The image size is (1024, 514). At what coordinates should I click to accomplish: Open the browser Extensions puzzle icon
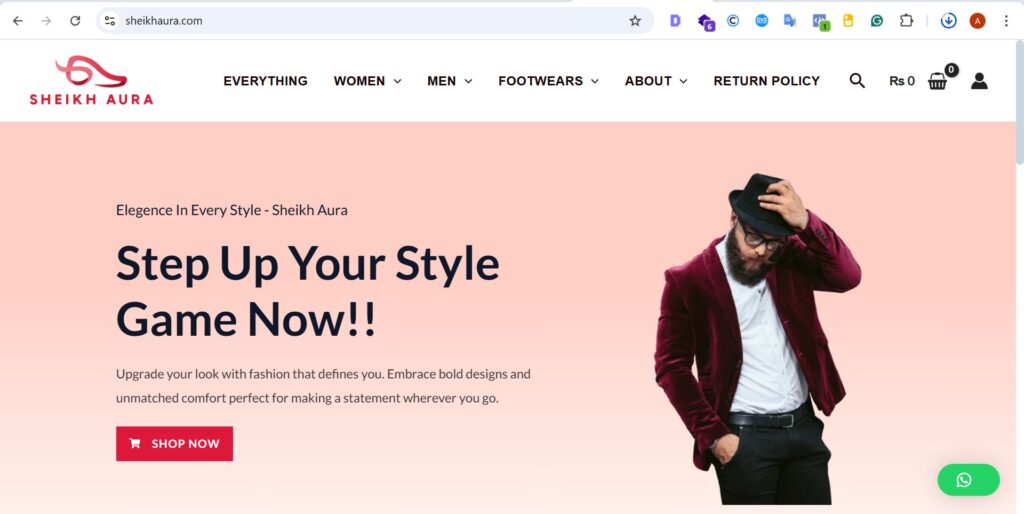click(x=906, y=21)
